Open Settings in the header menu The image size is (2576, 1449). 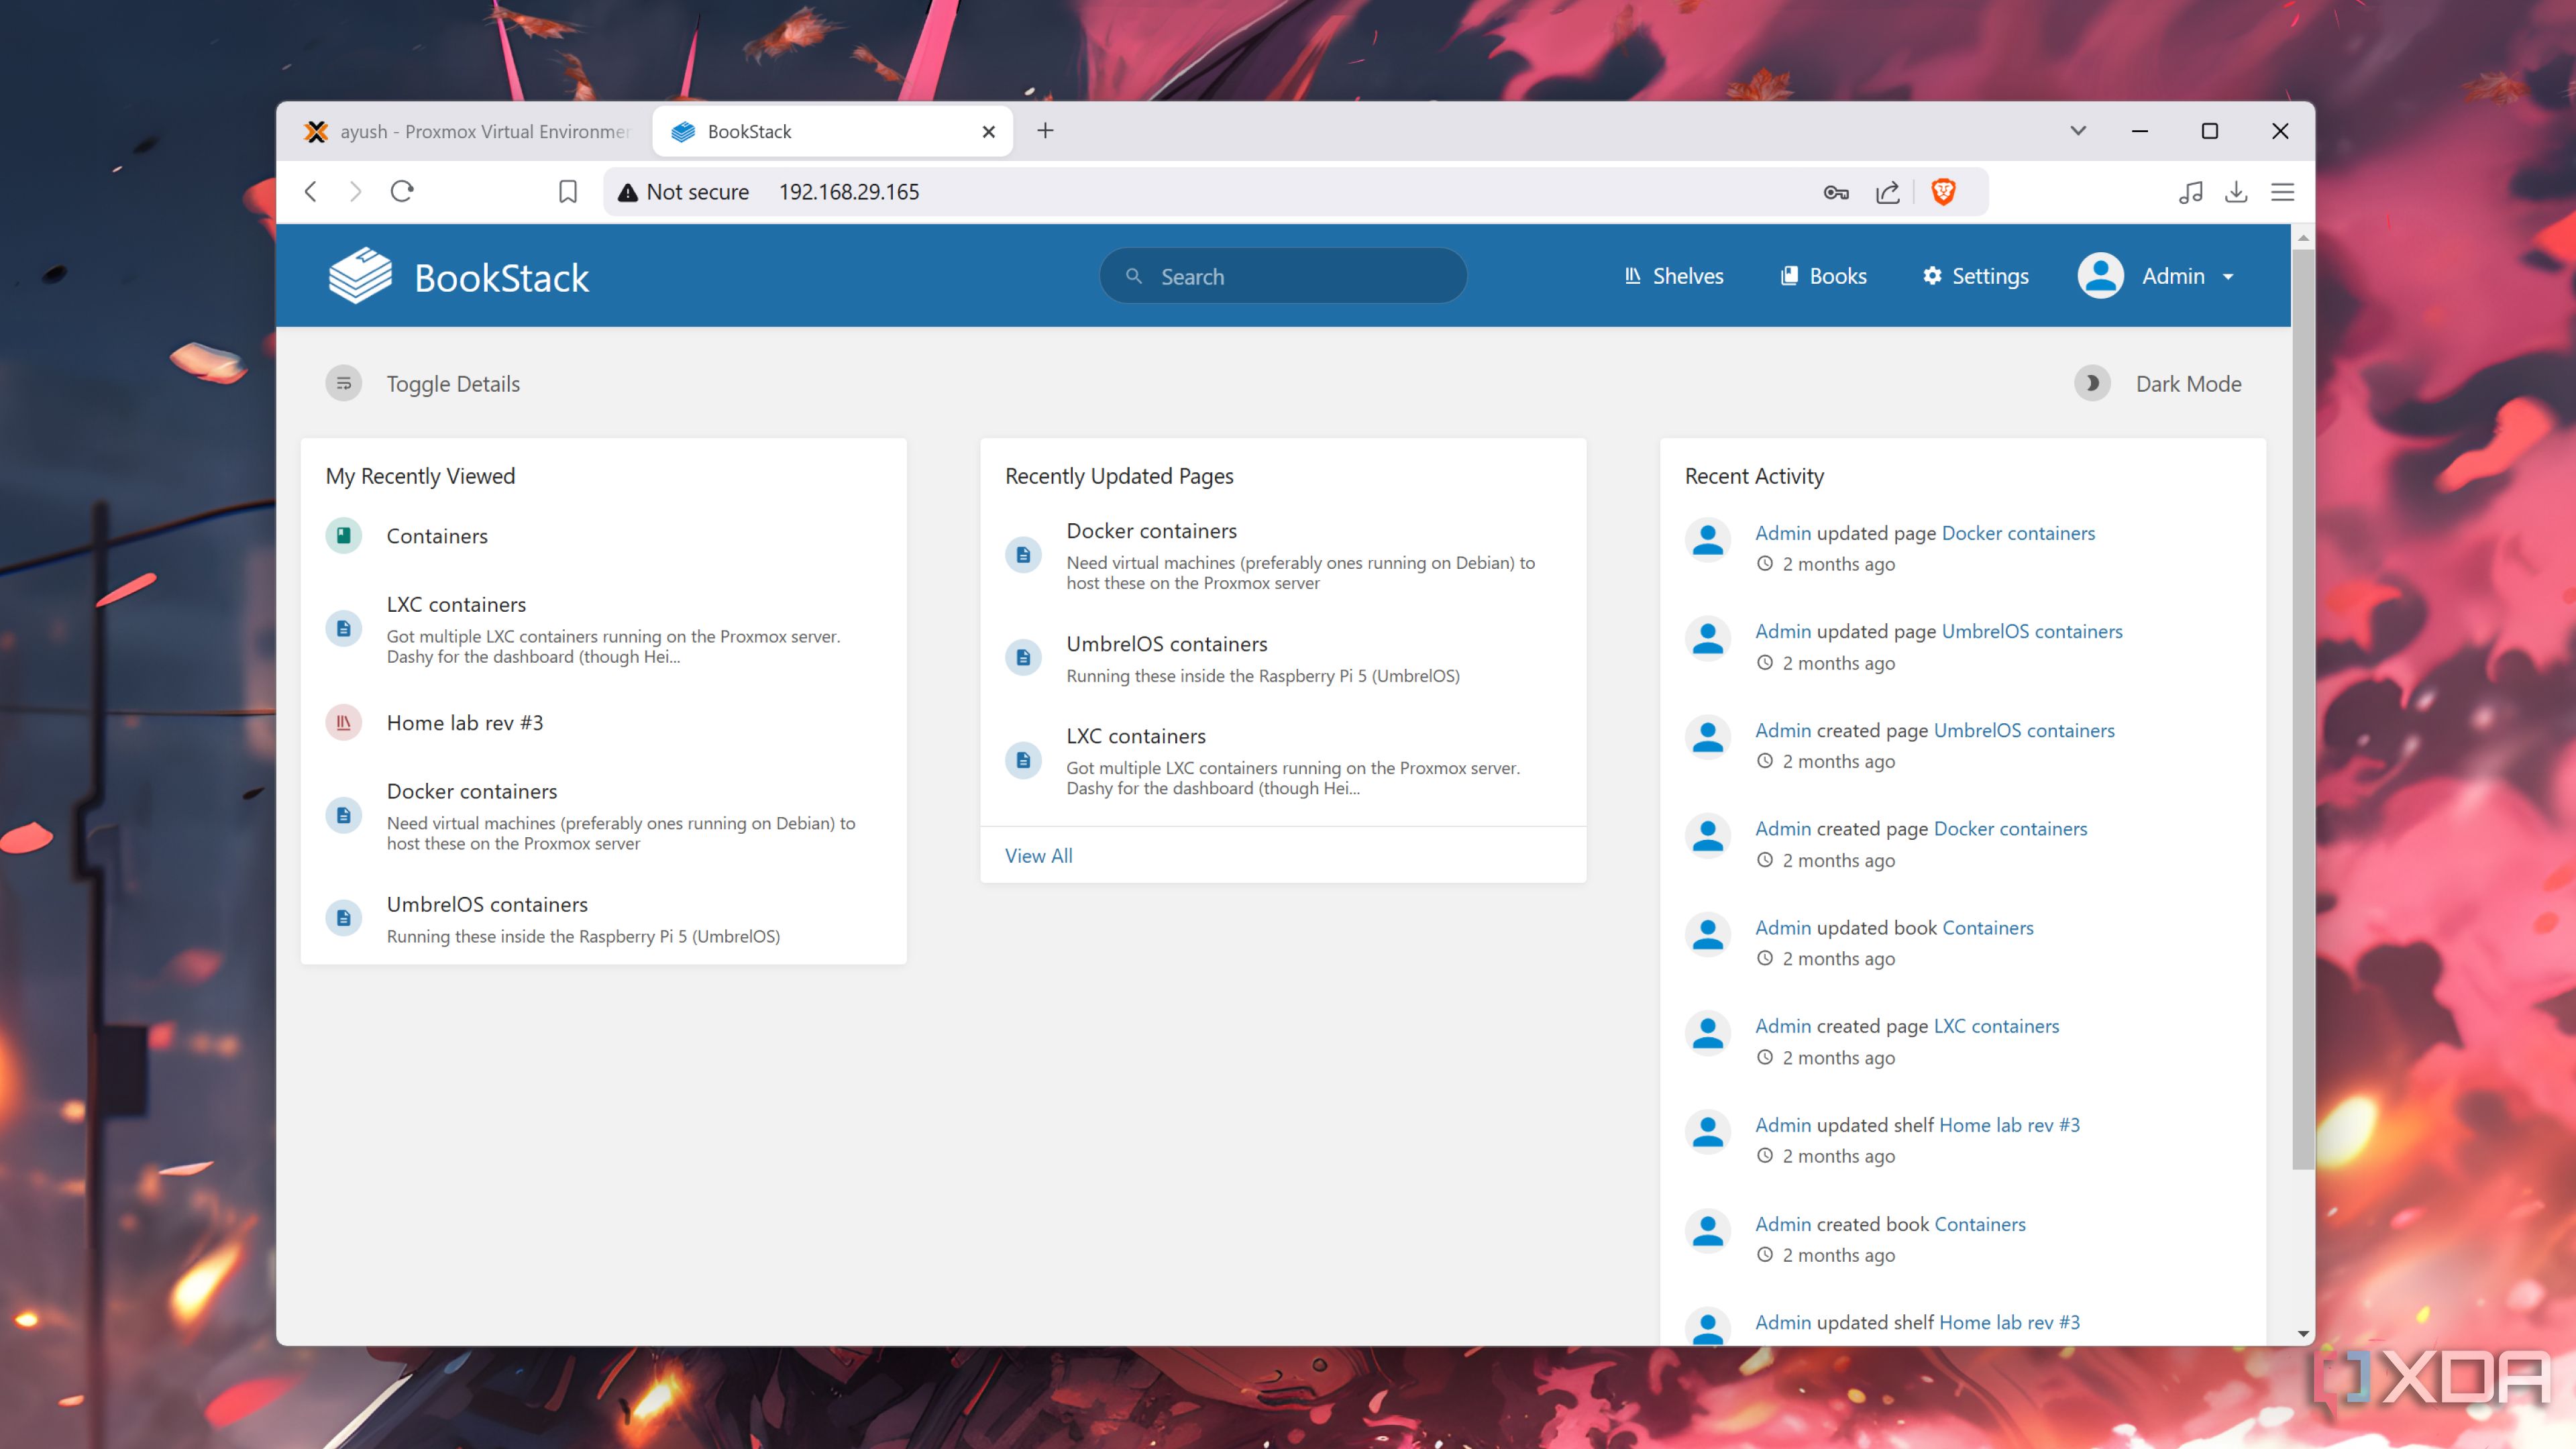coord(1976,276)
